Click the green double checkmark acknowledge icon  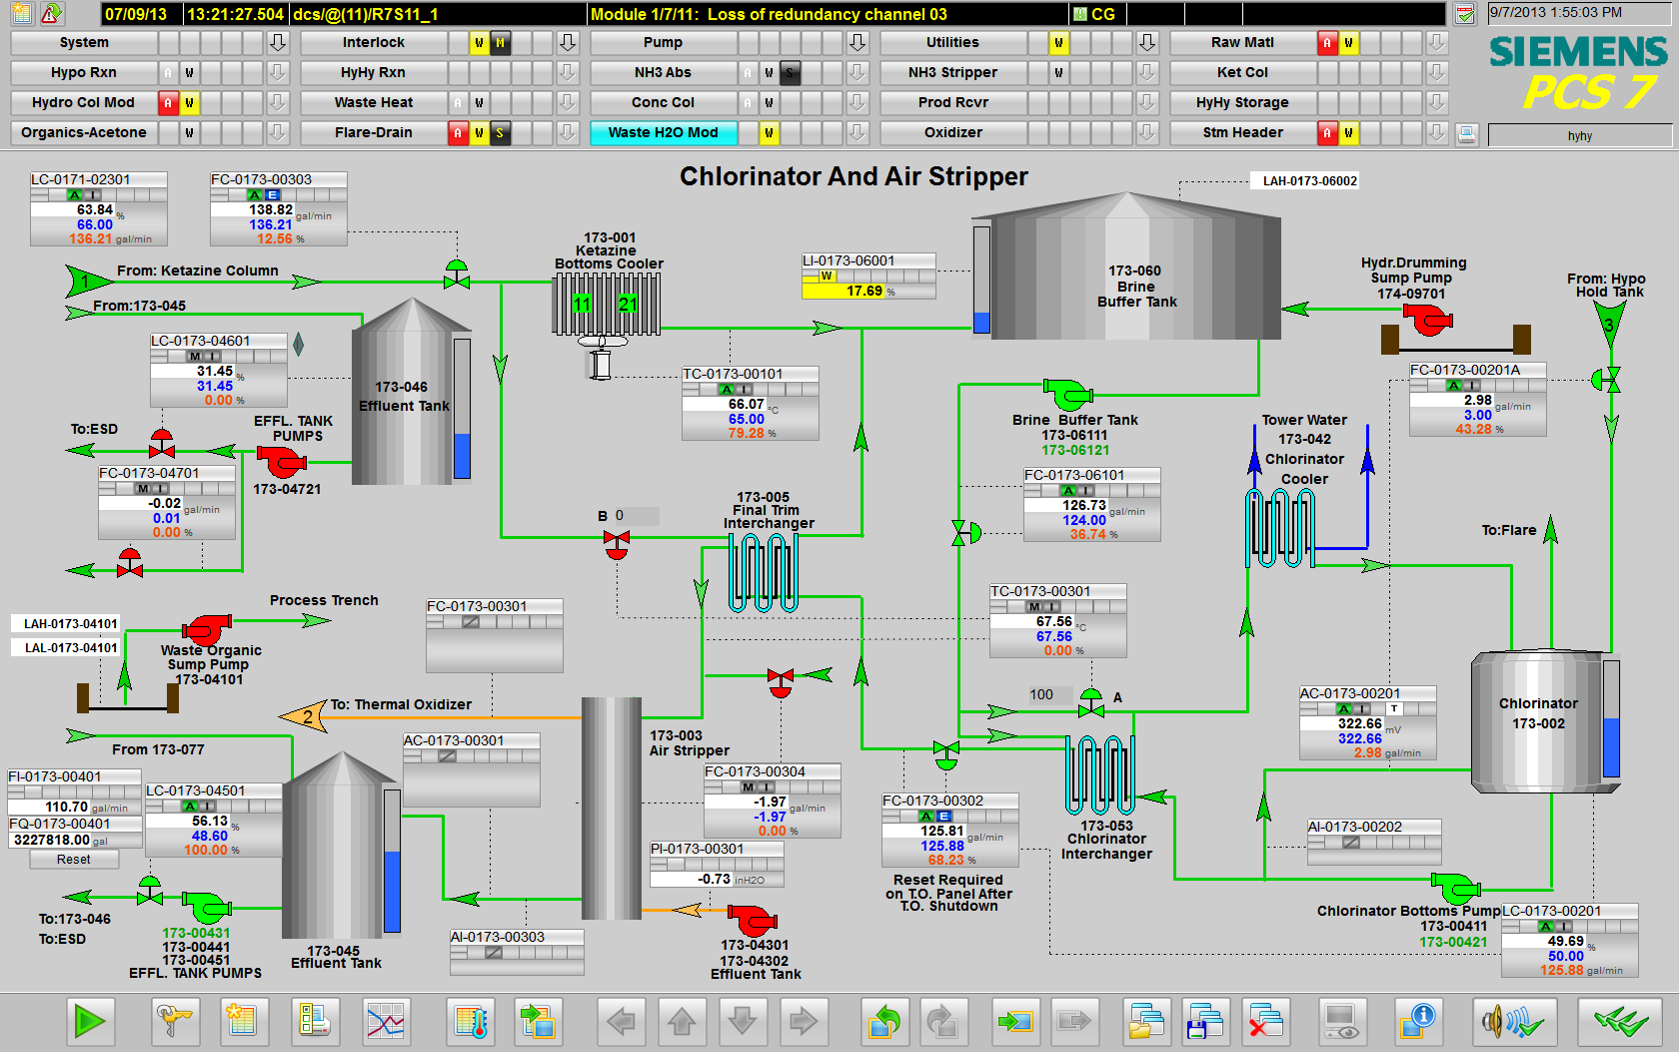pyautogui.click(x=1620, y=1022)
